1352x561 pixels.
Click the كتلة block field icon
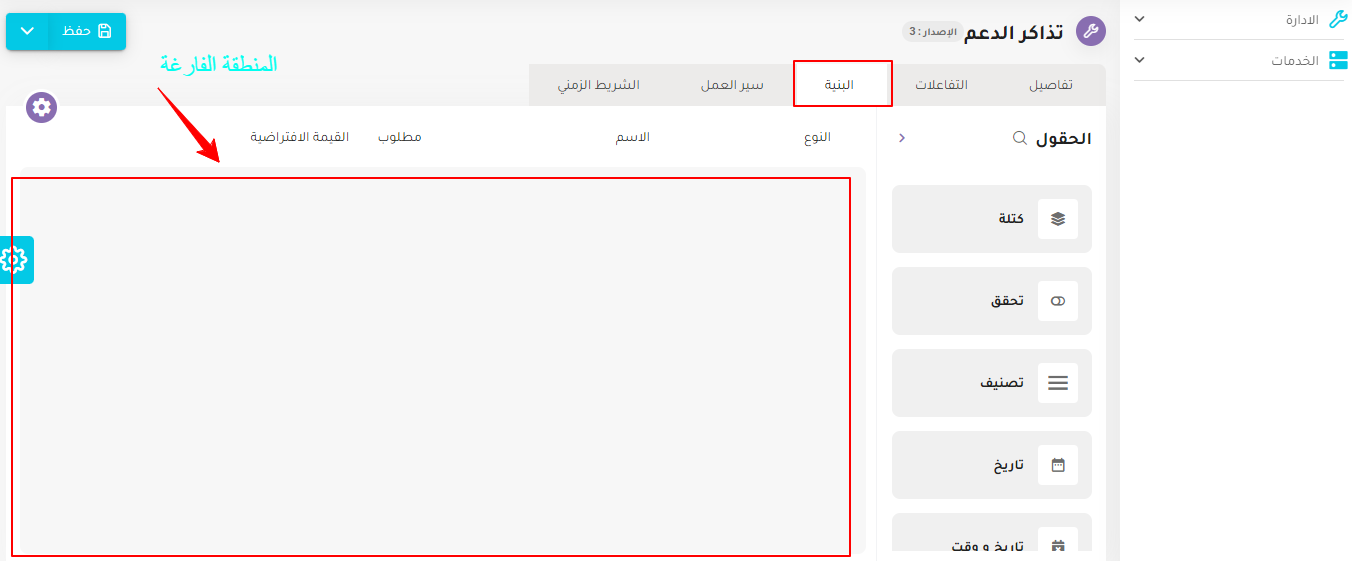point(1058,219)
